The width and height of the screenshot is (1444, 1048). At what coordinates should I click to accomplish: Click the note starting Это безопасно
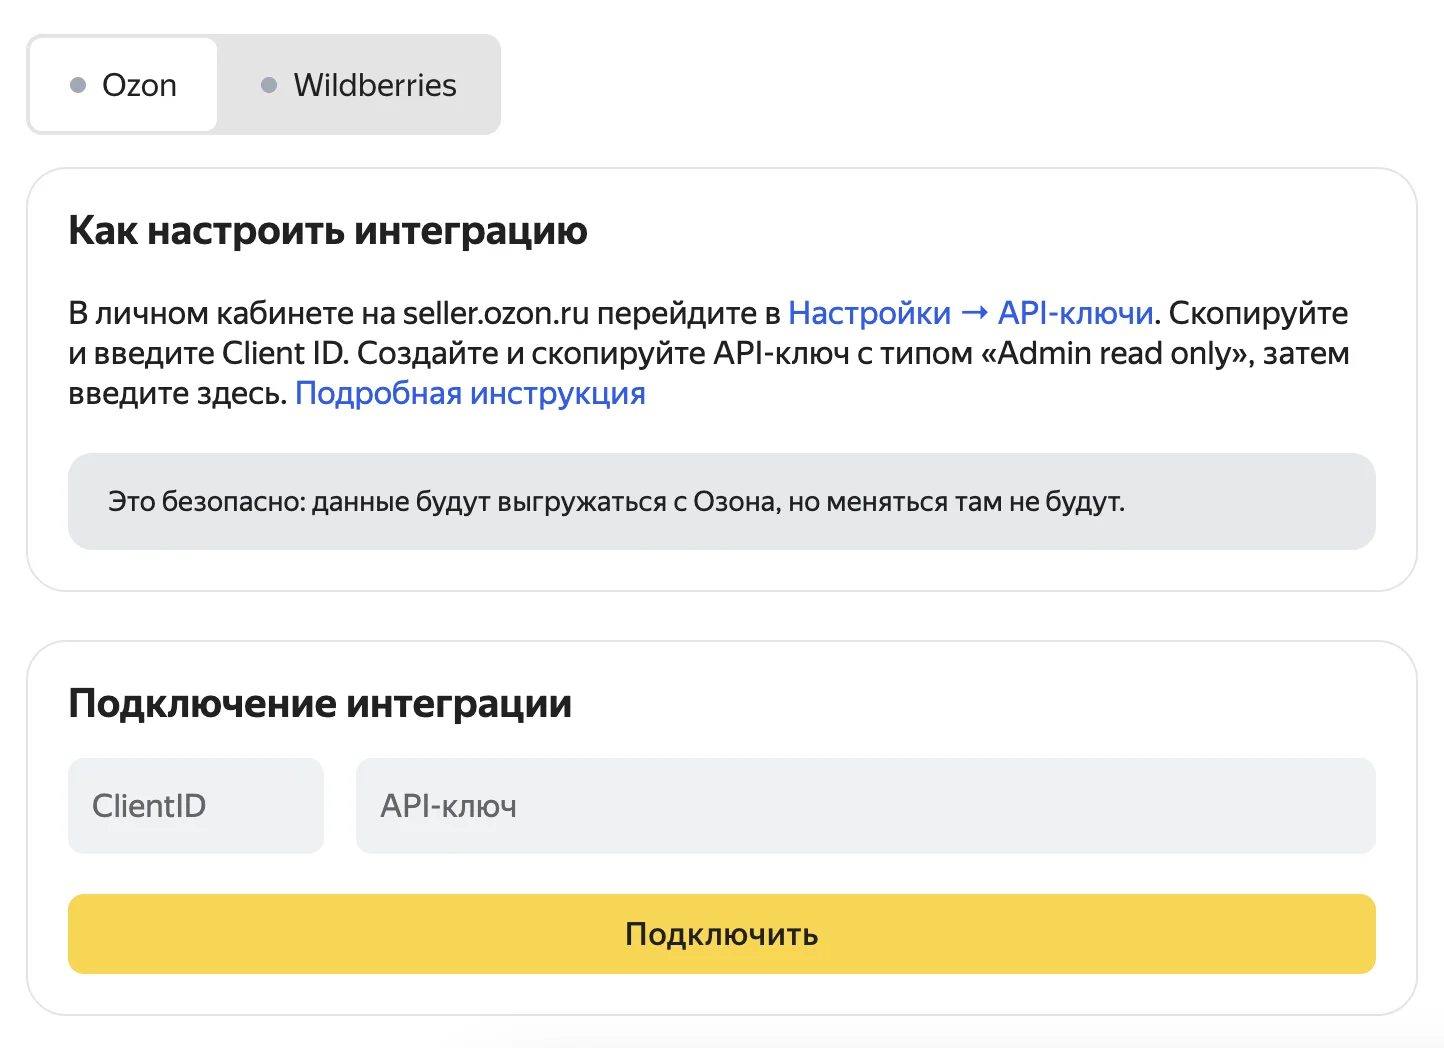722,501
